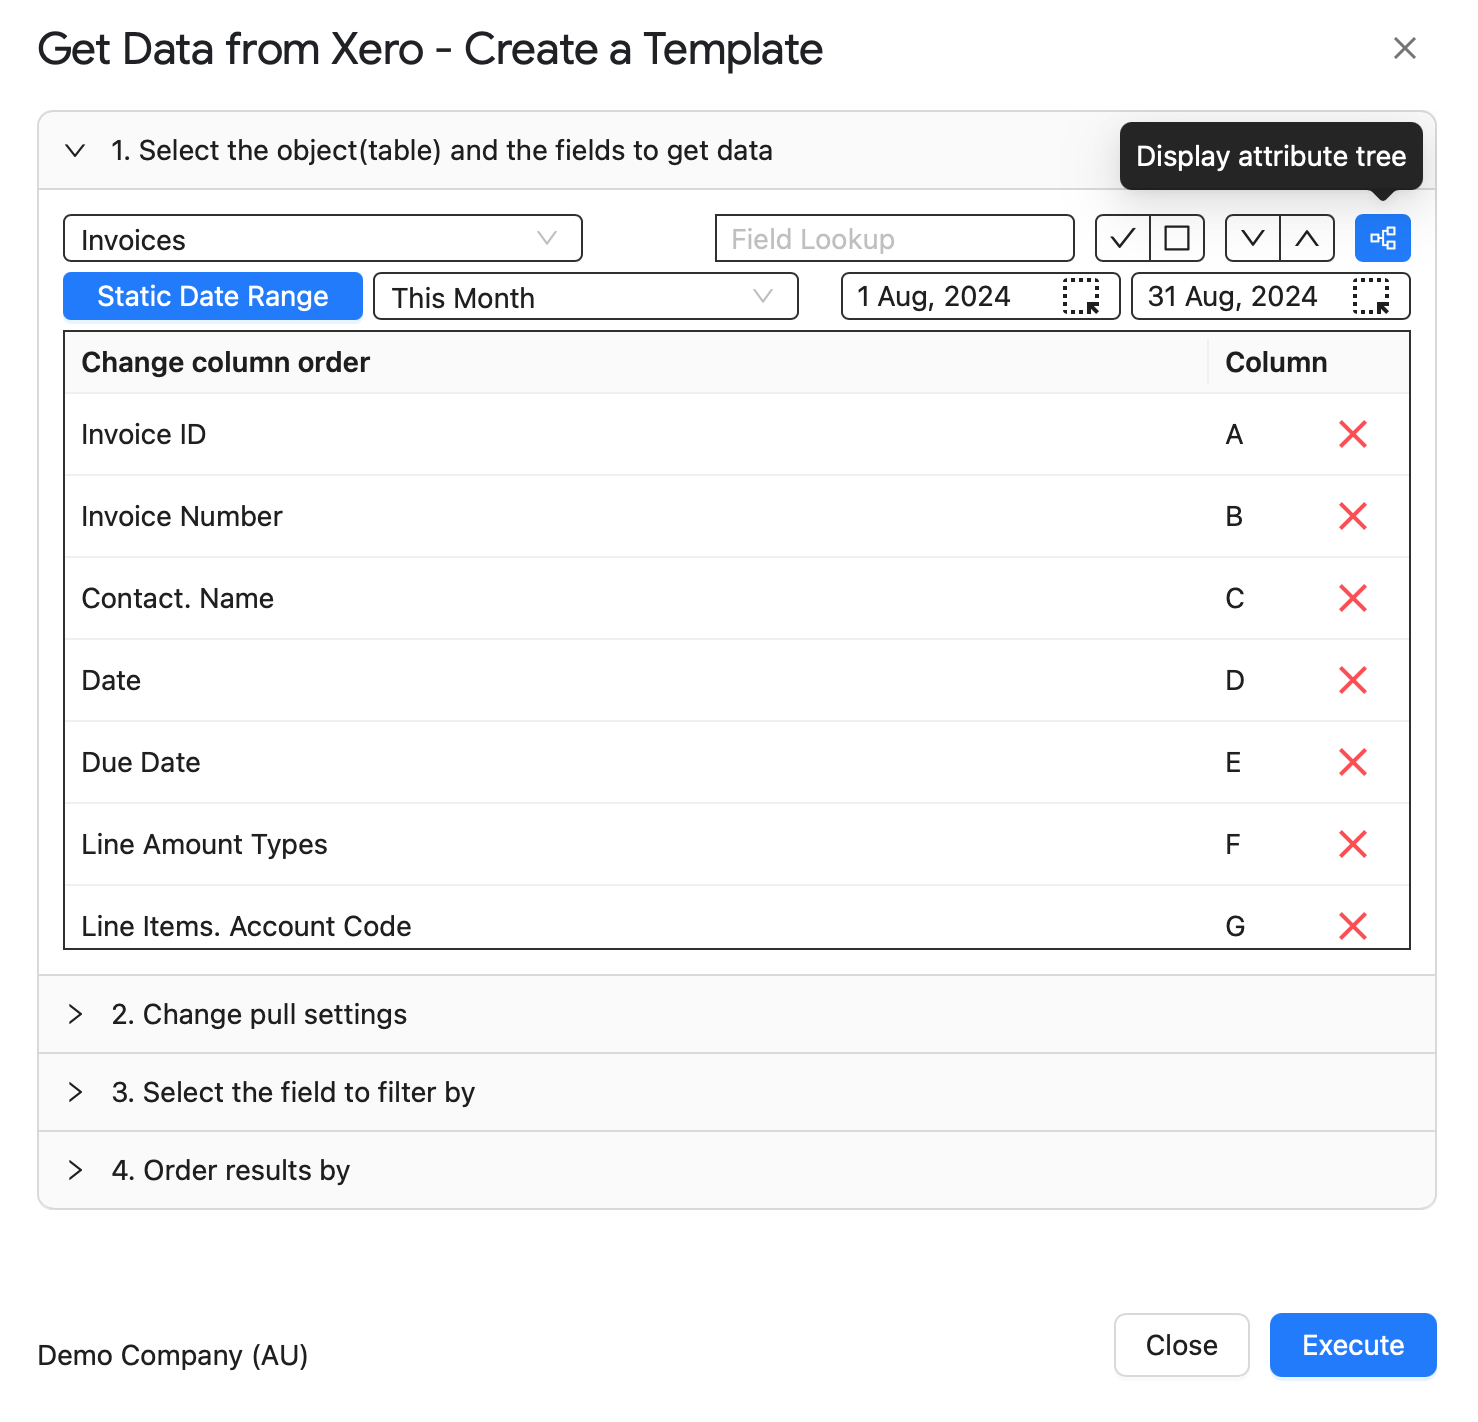The height and width of the screenshot is (1422, 1478).
Task: Open the This Month range dropdown
Action: [x=586, y=296]
